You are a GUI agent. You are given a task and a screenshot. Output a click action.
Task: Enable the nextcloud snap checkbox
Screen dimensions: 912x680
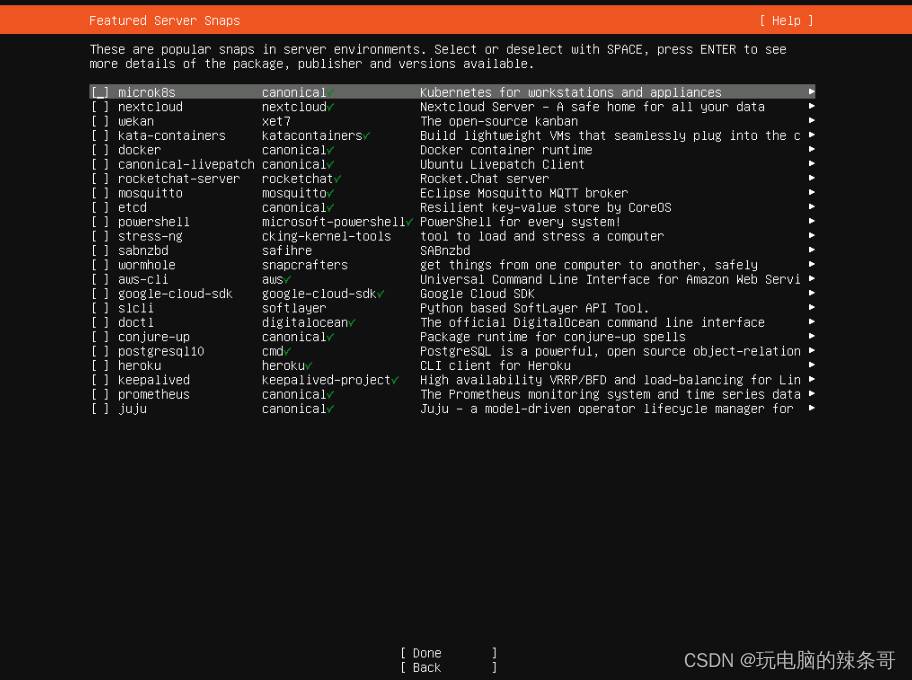coord(100,107)
